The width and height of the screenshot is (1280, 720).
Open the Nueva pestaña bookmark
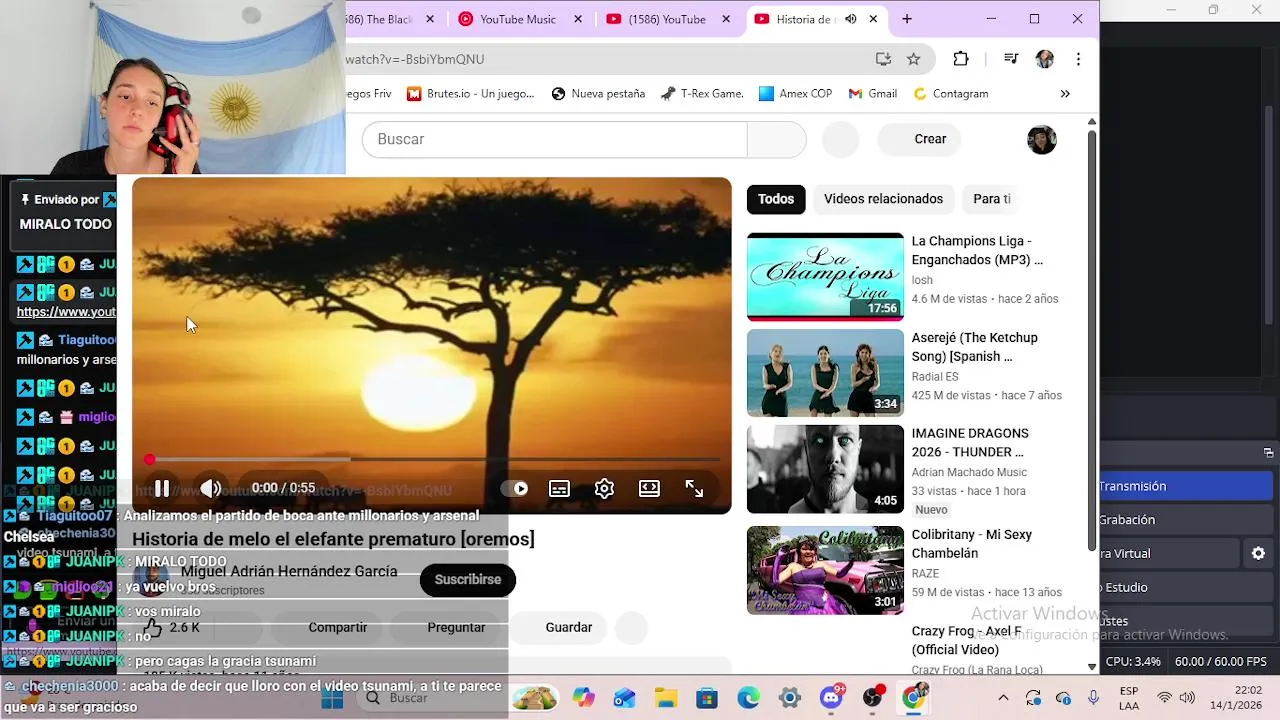click(598, 94)
